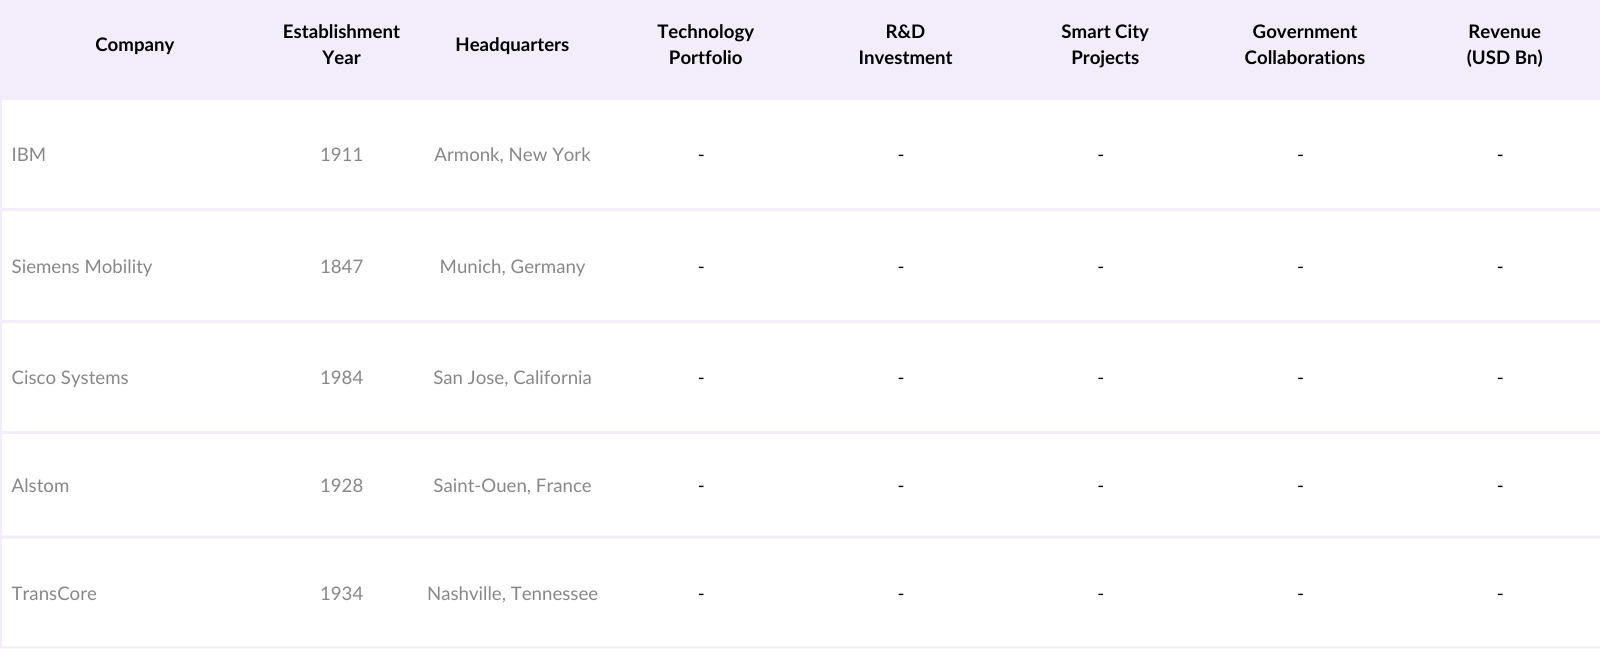Select the IBM company cell

[29, 155]
